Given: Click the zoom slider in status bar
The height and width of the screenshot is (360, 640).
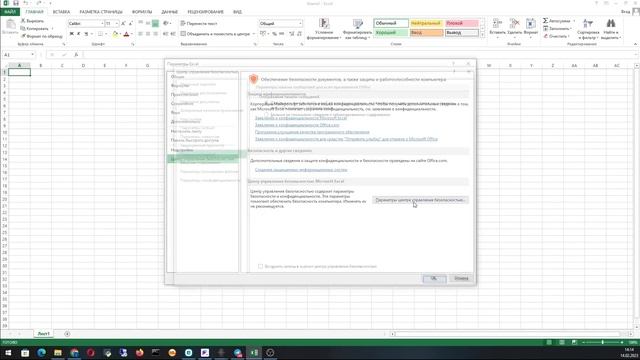Looking at the screenshot, I should [x=602, y=342].
